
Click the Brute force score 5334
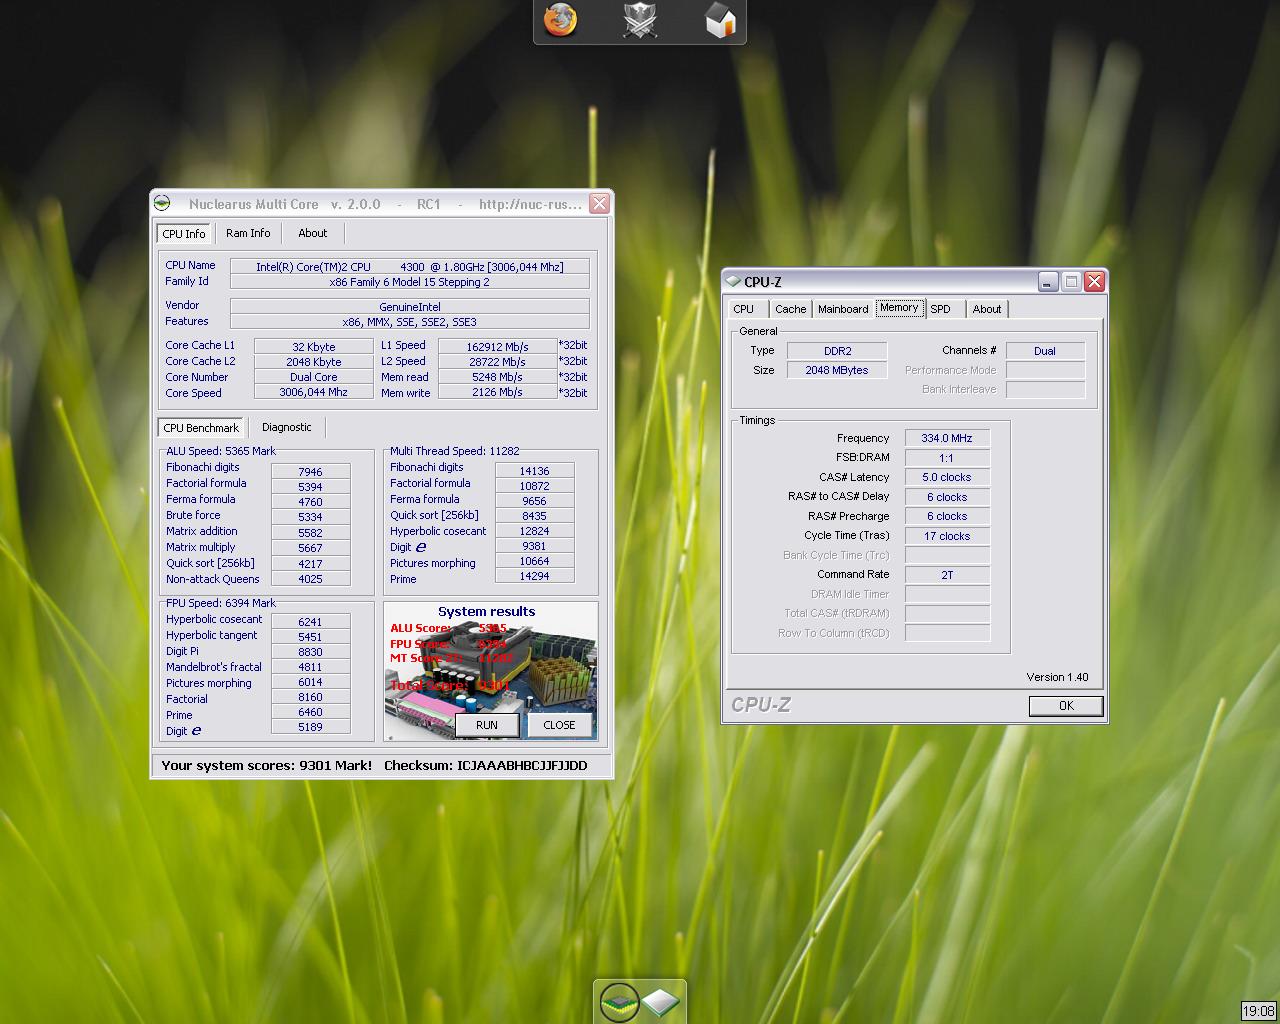pyautogui.click(x=311, y=517)
